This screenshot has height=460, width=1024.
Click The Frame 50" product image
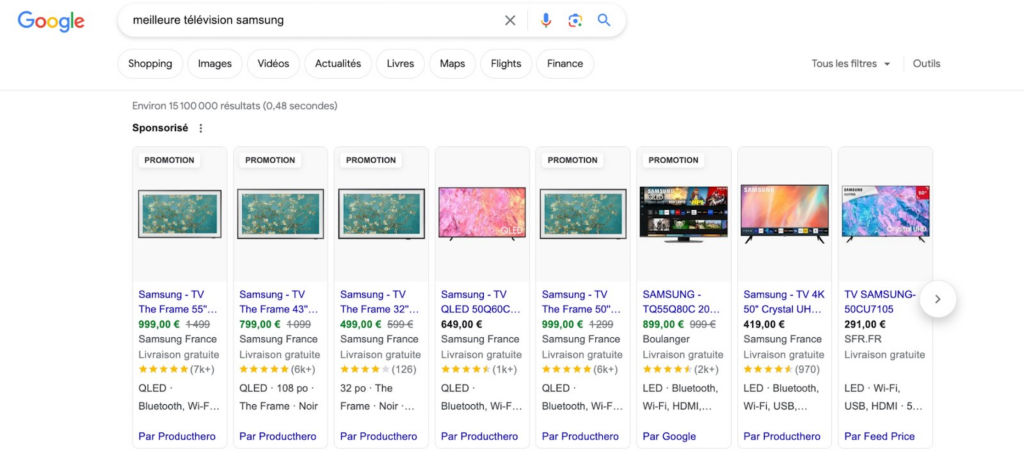point(583,214)
